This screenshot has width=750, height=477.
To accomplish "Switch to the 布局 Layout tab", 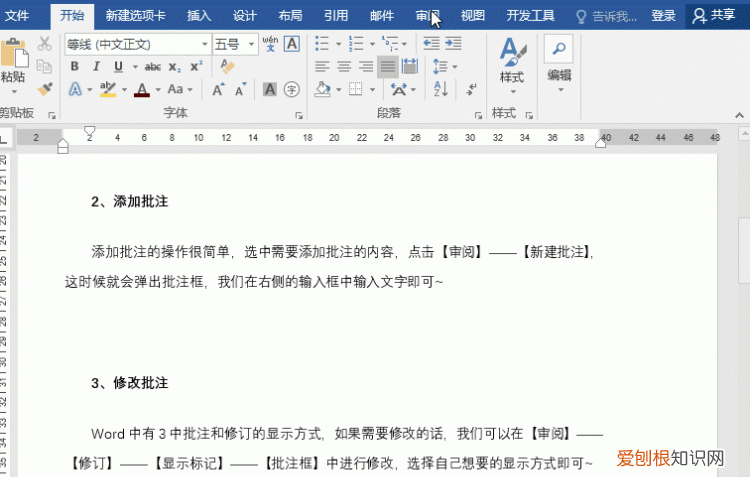I will click(290, 16).
